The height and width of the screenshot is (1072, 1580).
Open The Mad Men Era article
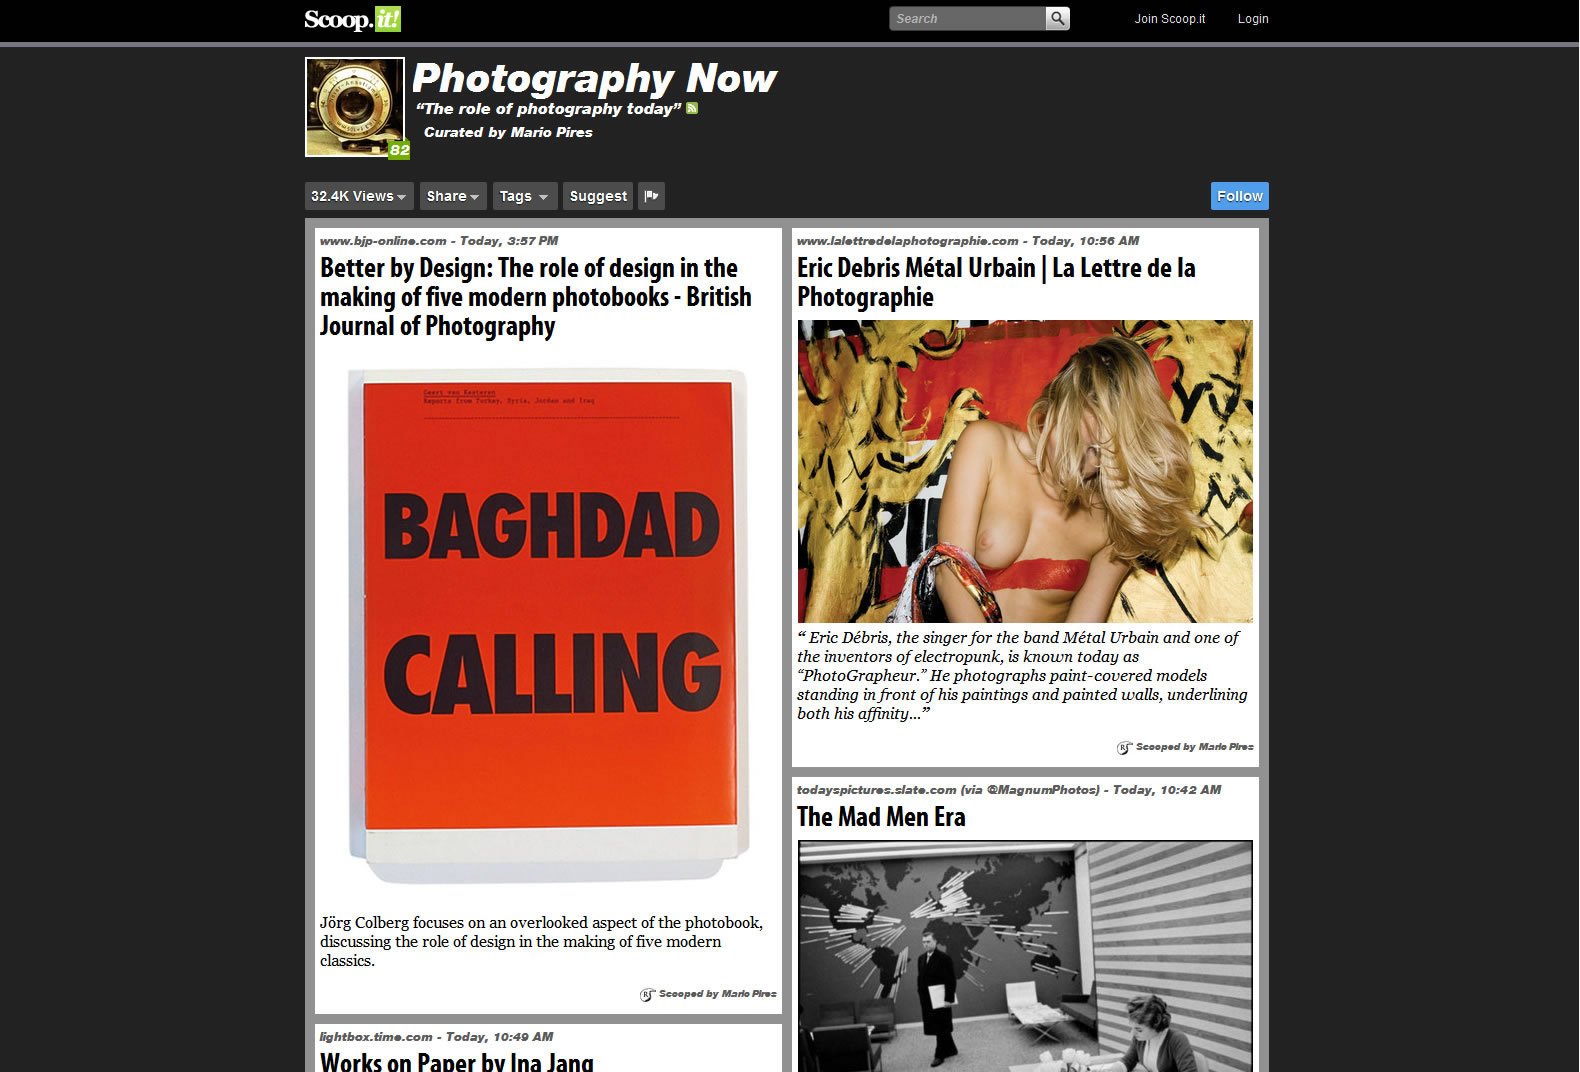click(x=881, y=817)
